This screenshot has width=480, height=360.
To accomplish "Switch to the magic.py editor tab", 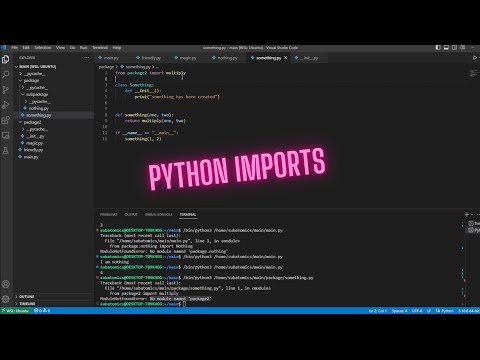I will 188,58.
